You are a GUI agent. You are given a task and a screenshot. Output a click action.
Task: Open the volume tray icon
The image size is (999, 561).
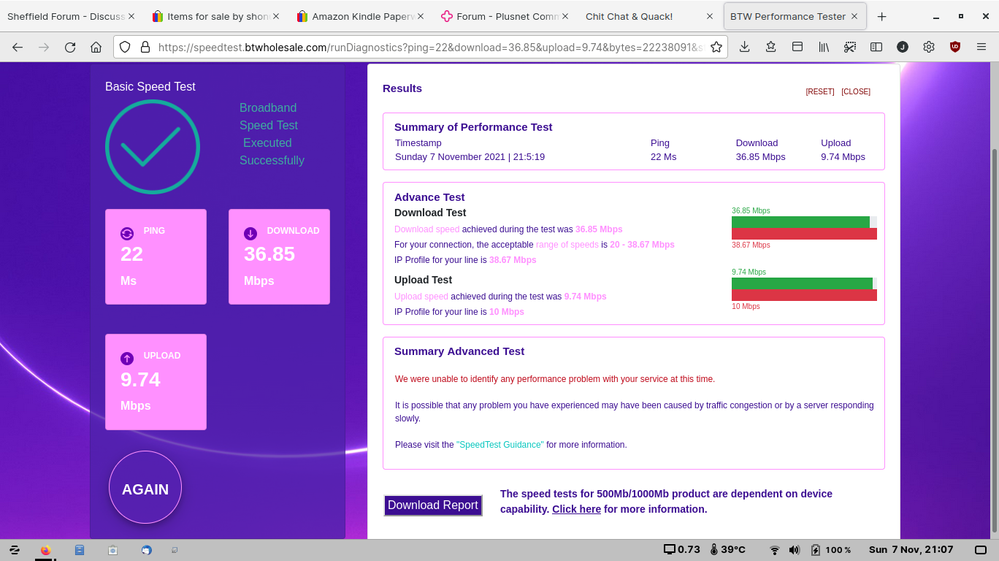tap(794, 550)
